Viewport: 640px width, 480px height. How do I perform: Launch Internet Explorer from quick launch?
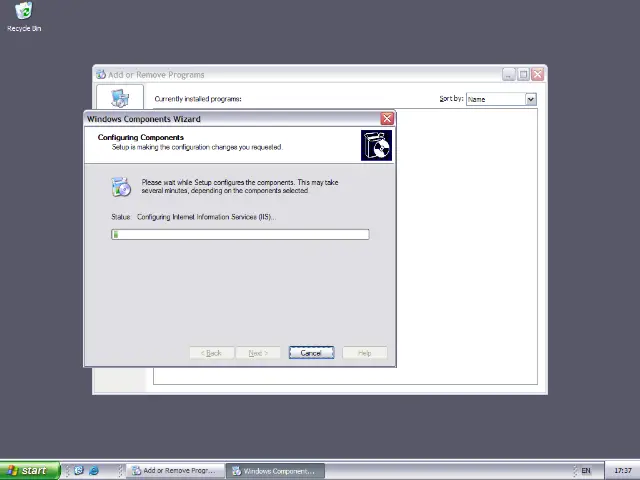click(94, 470)
